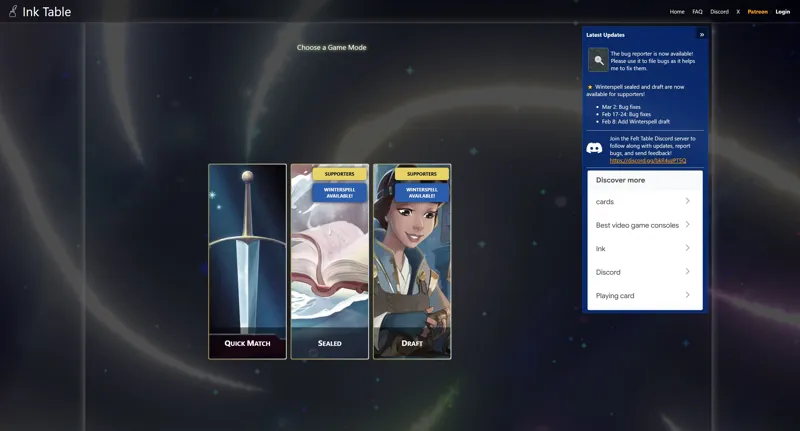
Task: Expand the "cards" chevron in Discover more
Action: click(687, 201)
